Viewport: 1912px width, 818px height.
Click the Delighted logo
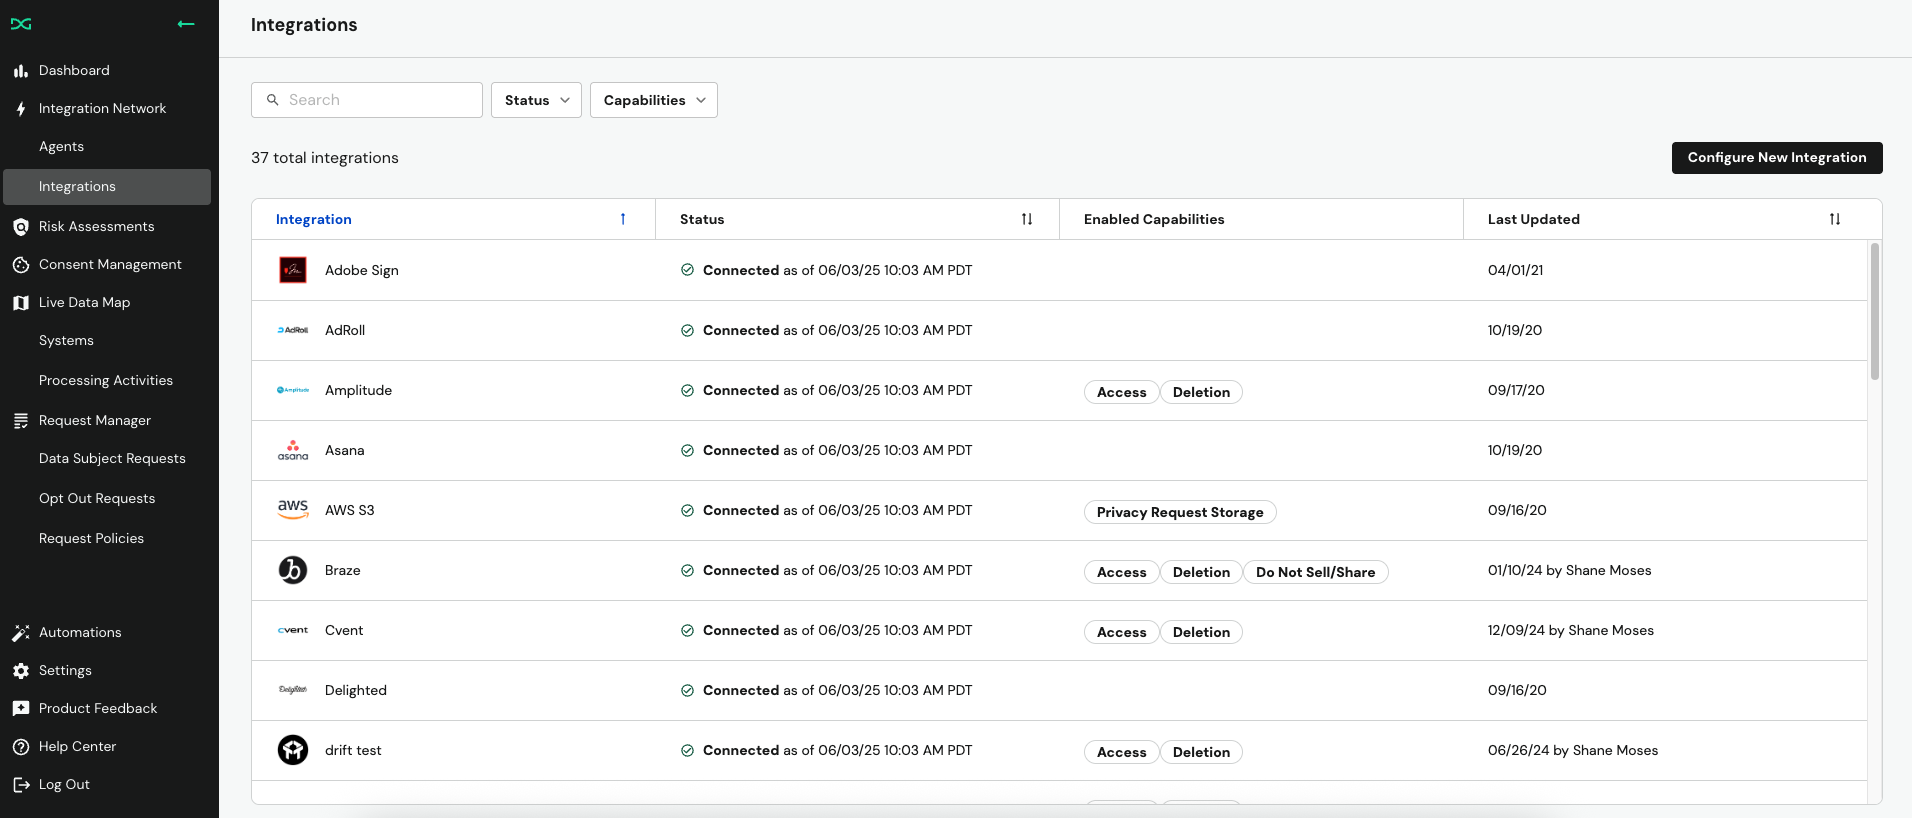pos(293,690)
